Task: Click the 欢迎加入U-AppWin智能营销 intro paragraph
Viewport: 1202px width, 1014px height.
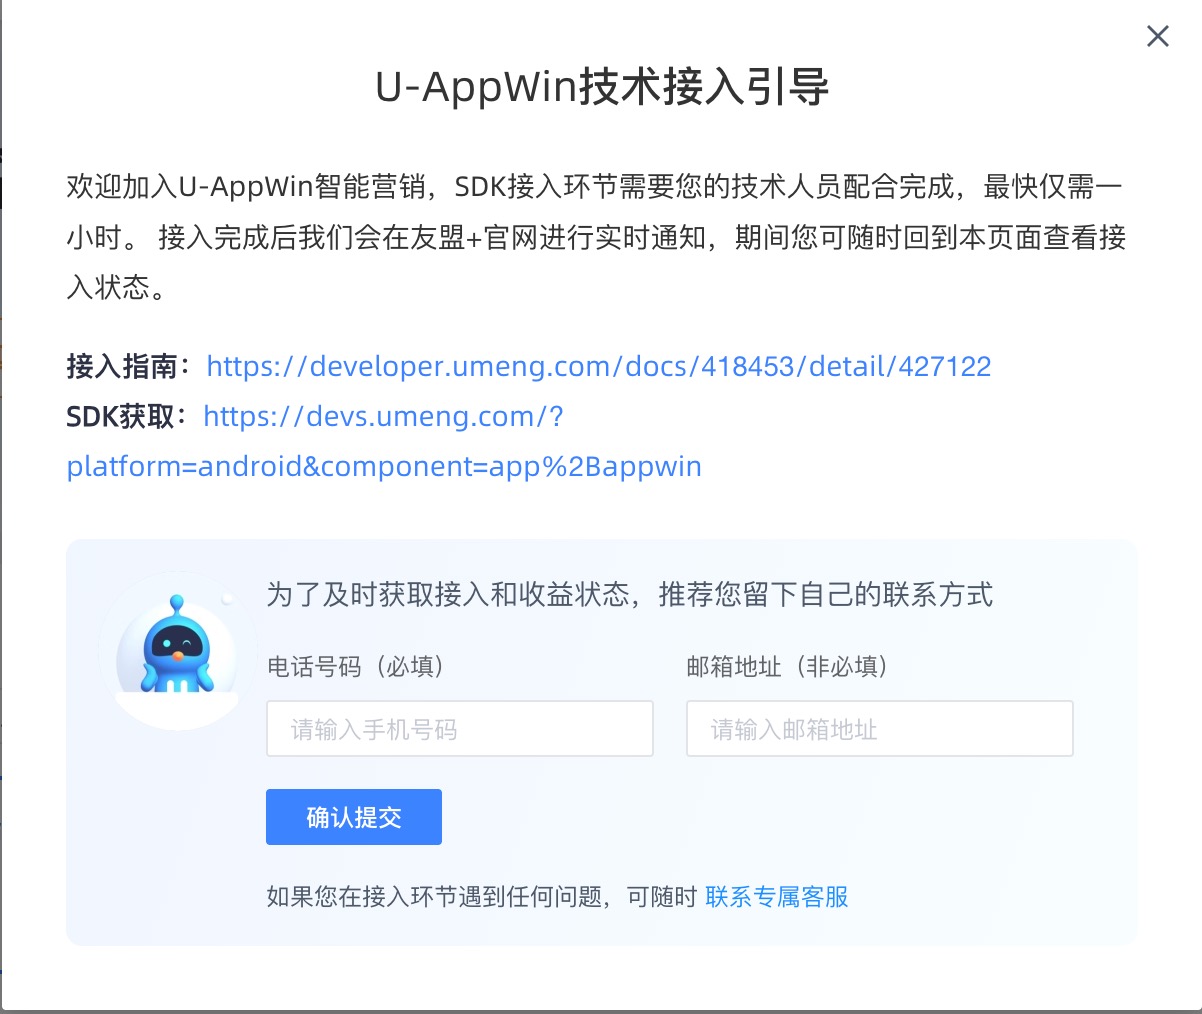Action: tap(596, 237)
